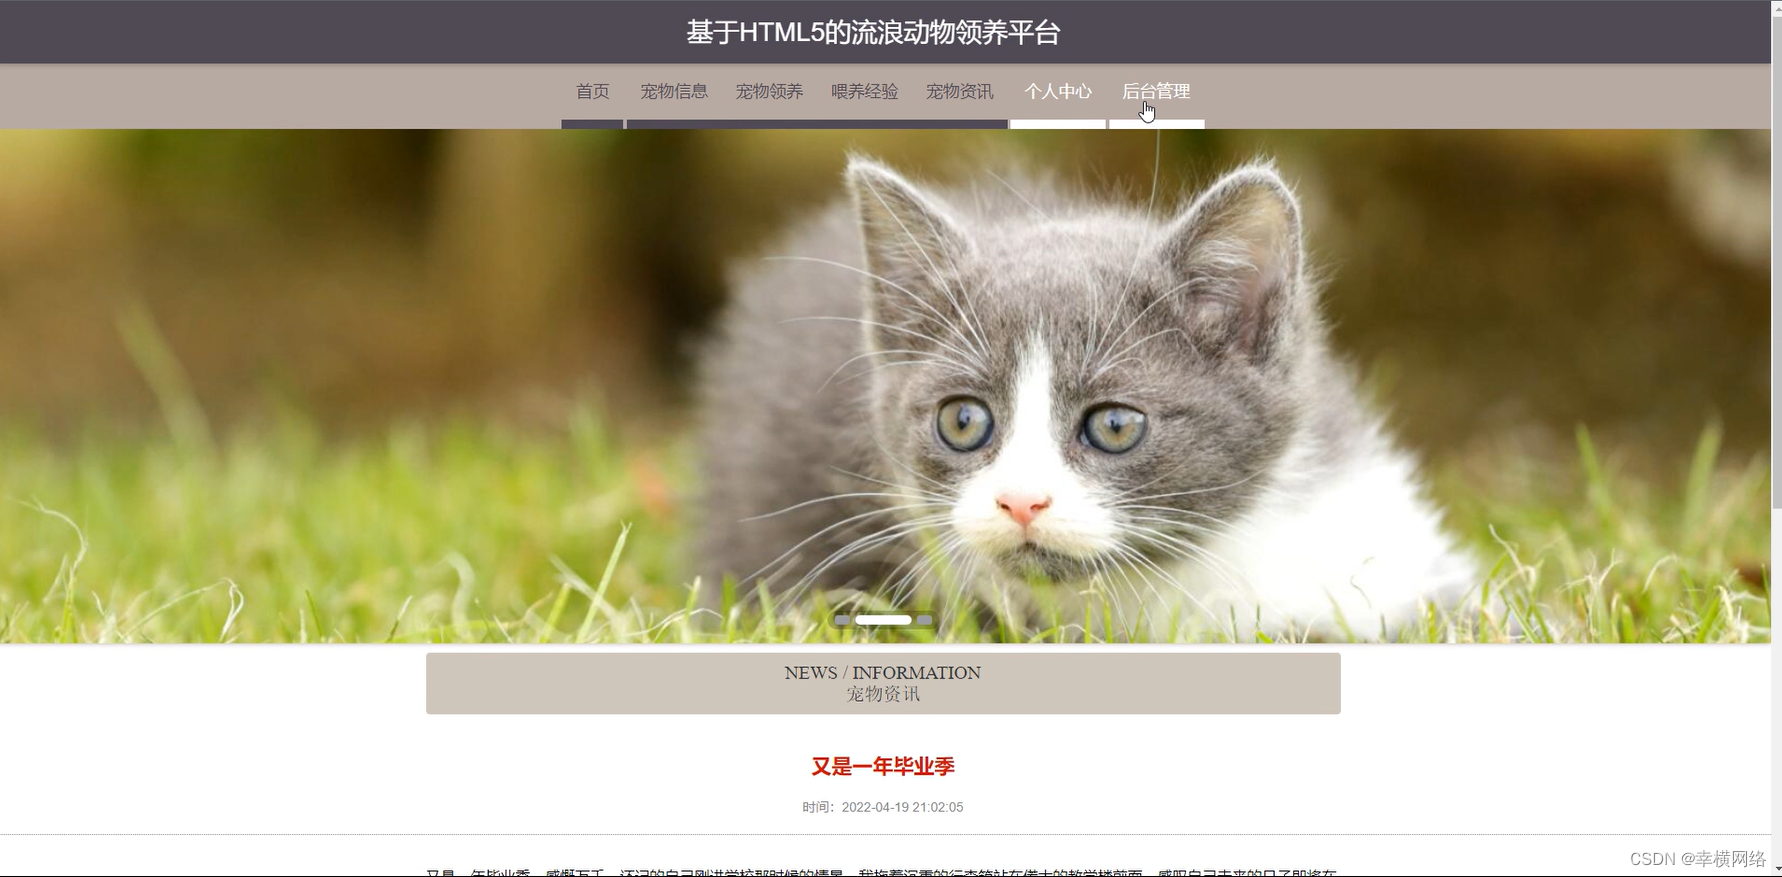Viewport: 1782px width, 877px height.
Task: Switch to the 宠物资讯 nav item
Action: [x=959, y=92]
